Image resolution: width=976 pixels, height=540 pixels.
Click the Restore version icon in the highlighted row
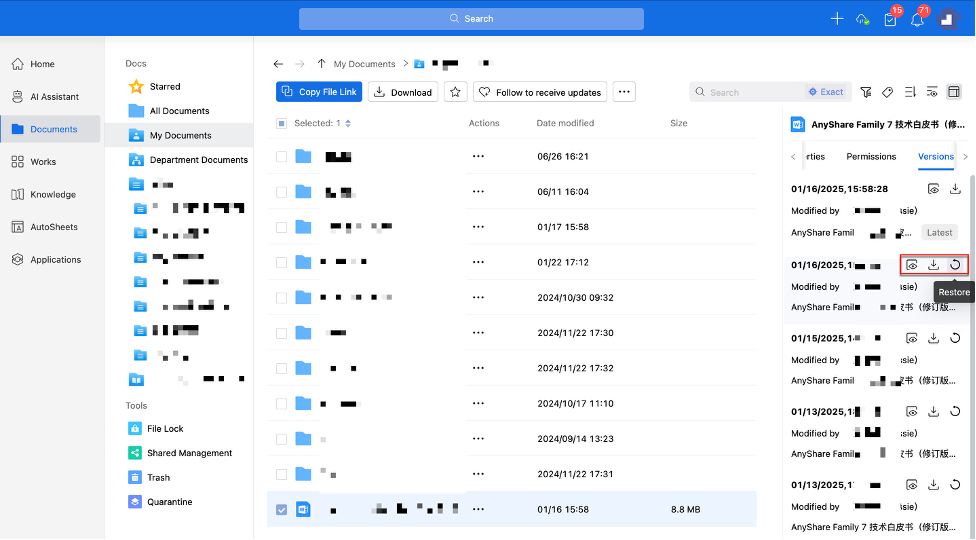955,265
